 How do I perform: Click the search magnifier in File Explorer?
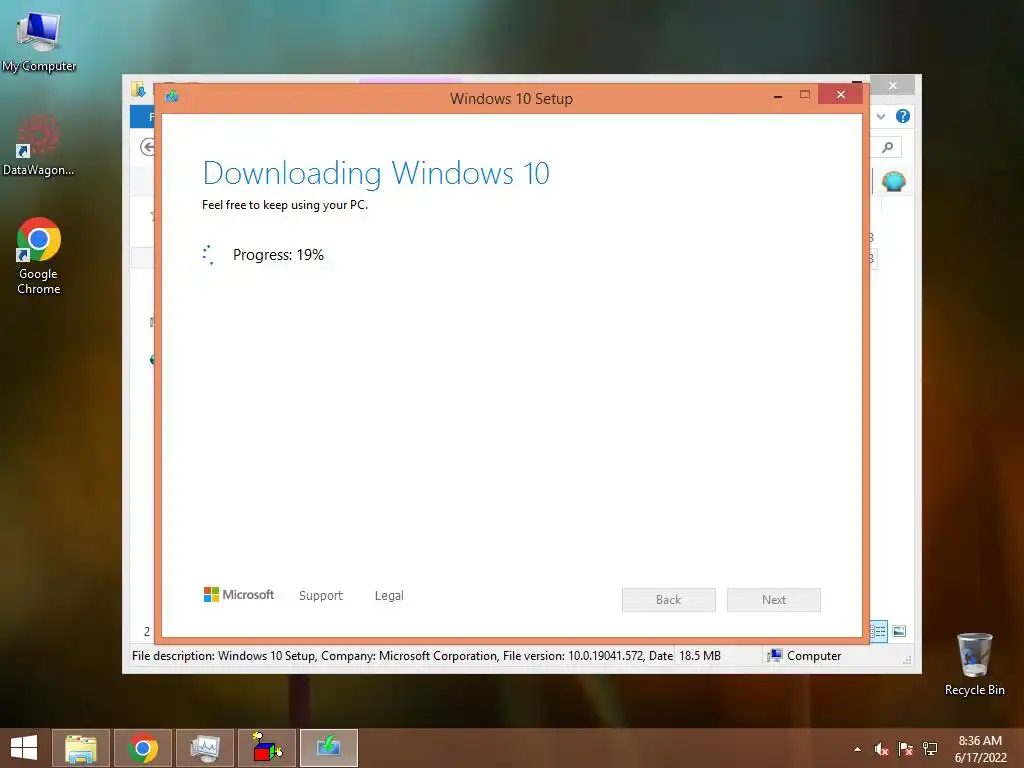coord(887,148)
